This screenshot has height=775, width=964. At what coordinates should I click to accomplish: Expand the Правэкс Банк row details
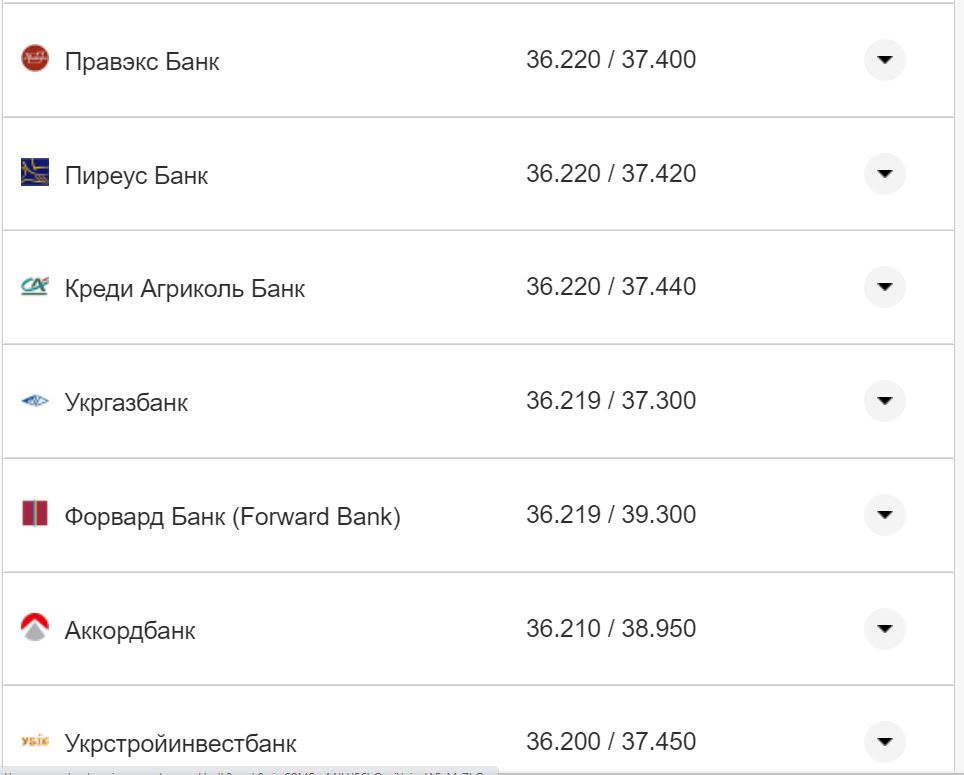coord(884,60)
